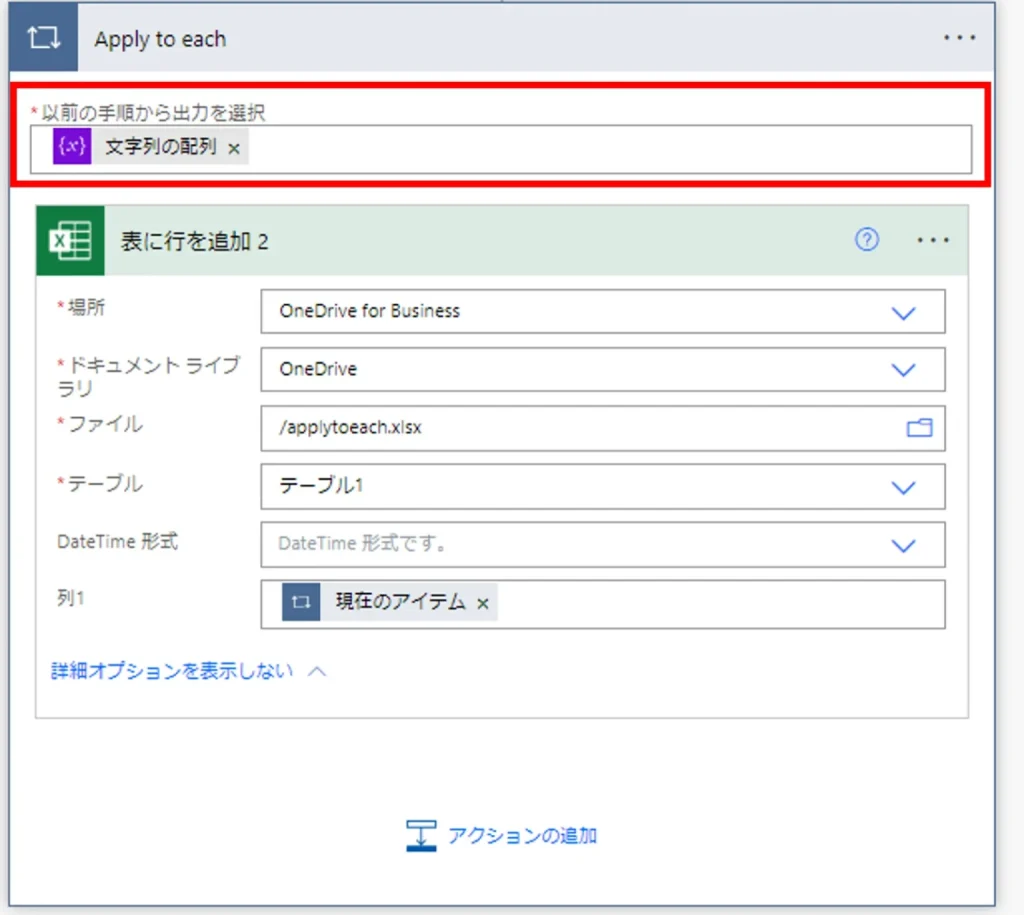Expand the テーブル dropdown showing テーブル1

[903, 487]
